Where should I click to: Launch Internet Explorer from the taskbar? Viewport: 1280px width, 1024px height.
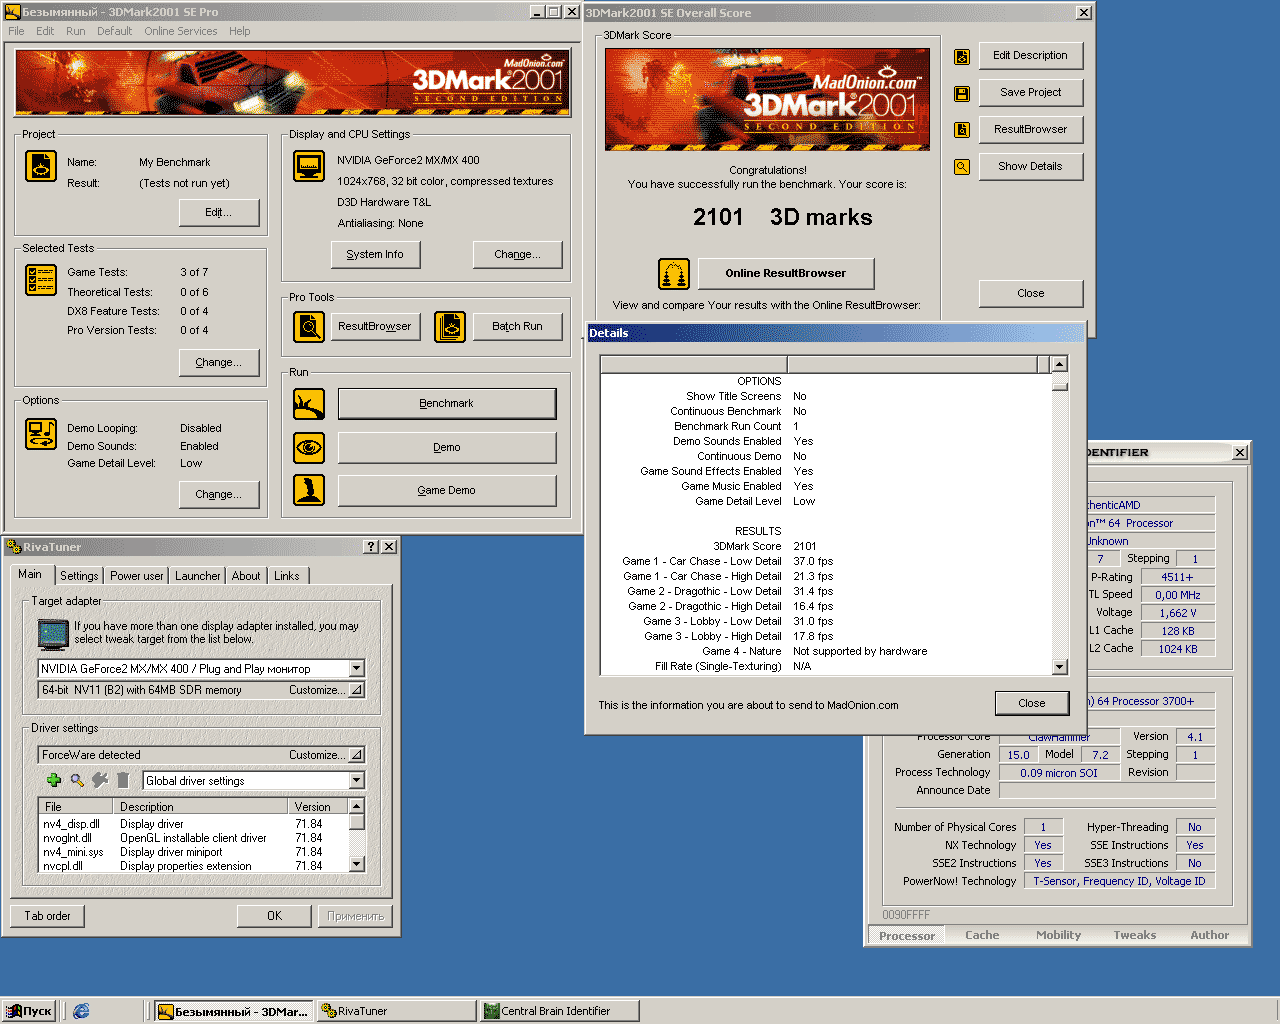coord(81,1011)
